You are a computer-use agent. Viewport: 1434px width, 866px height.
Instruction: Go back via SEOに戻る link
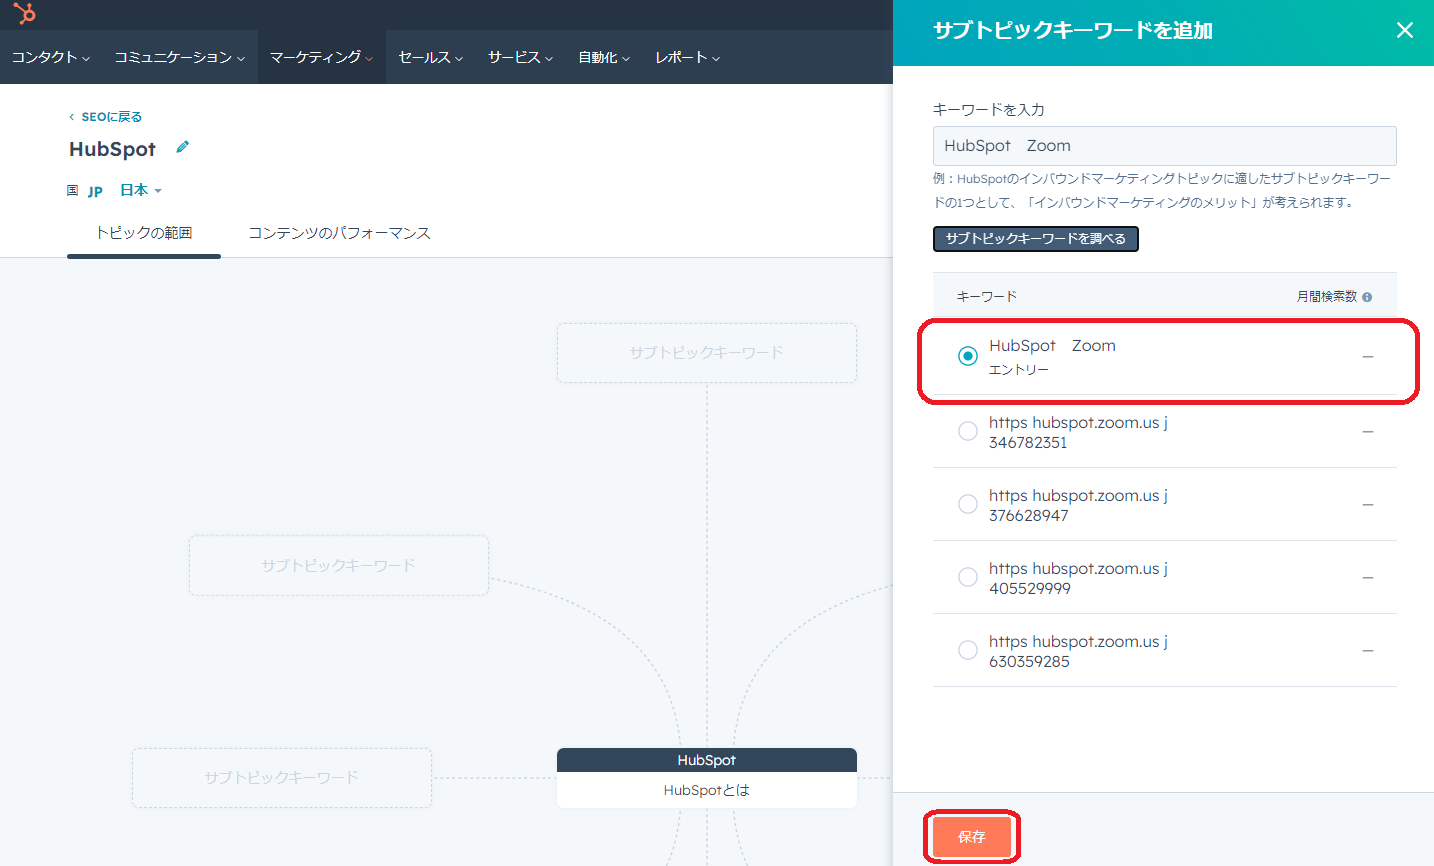(x=106, y=117)
